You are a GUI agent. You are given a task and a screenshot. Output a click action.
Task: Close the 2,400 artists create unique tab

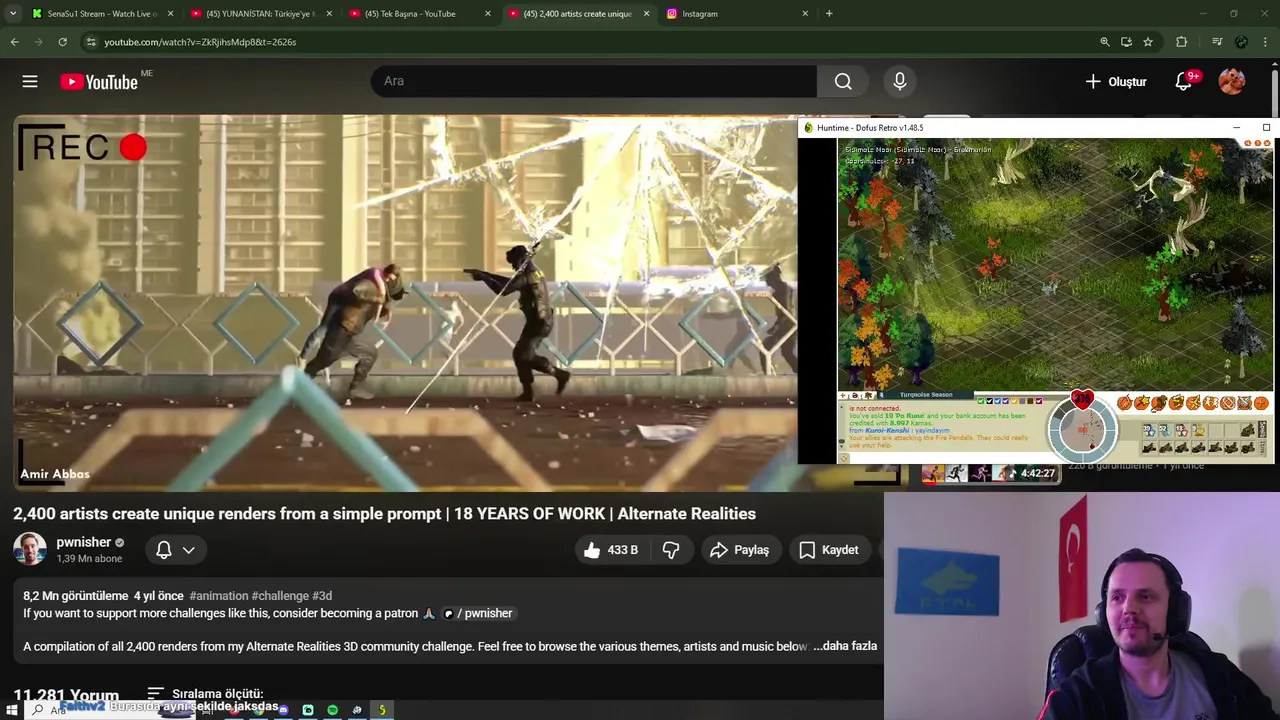[646, 14]
